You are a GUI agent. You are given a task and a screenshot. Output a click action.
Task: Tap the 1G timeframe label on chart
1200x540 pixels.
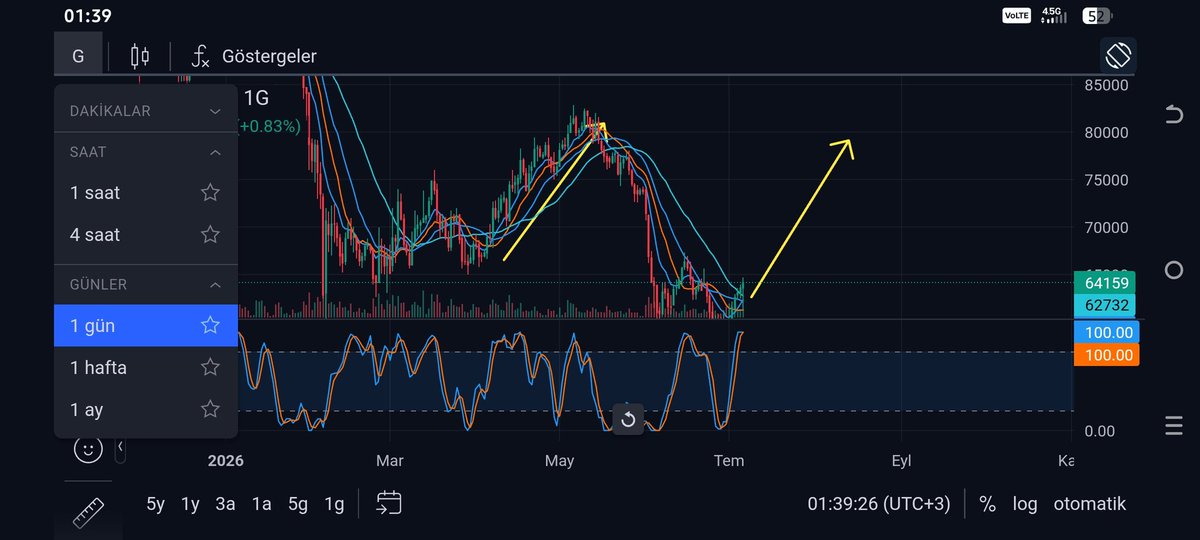[x=257, y=98]
